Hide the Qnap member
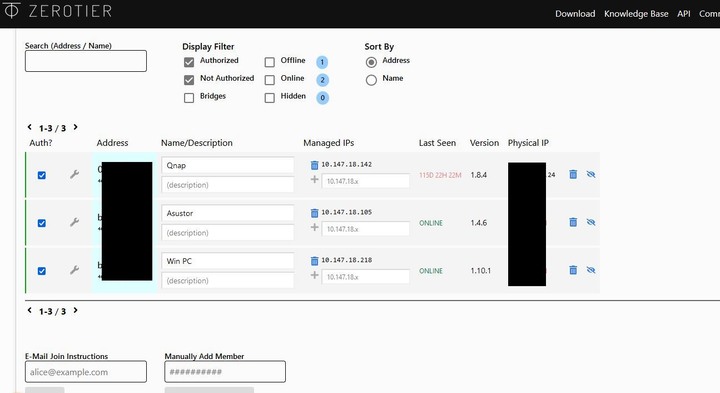 click(x=591, y=174)
